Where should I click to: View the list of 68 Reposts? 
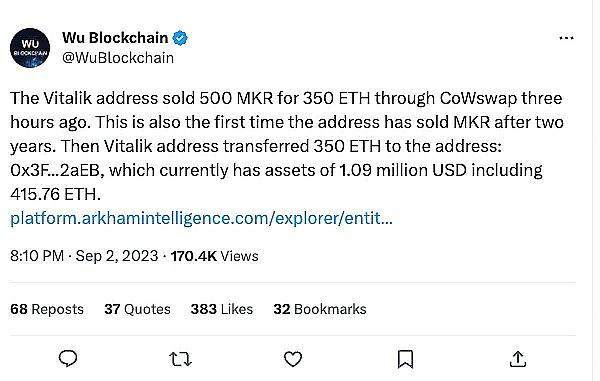coord(47,309)
